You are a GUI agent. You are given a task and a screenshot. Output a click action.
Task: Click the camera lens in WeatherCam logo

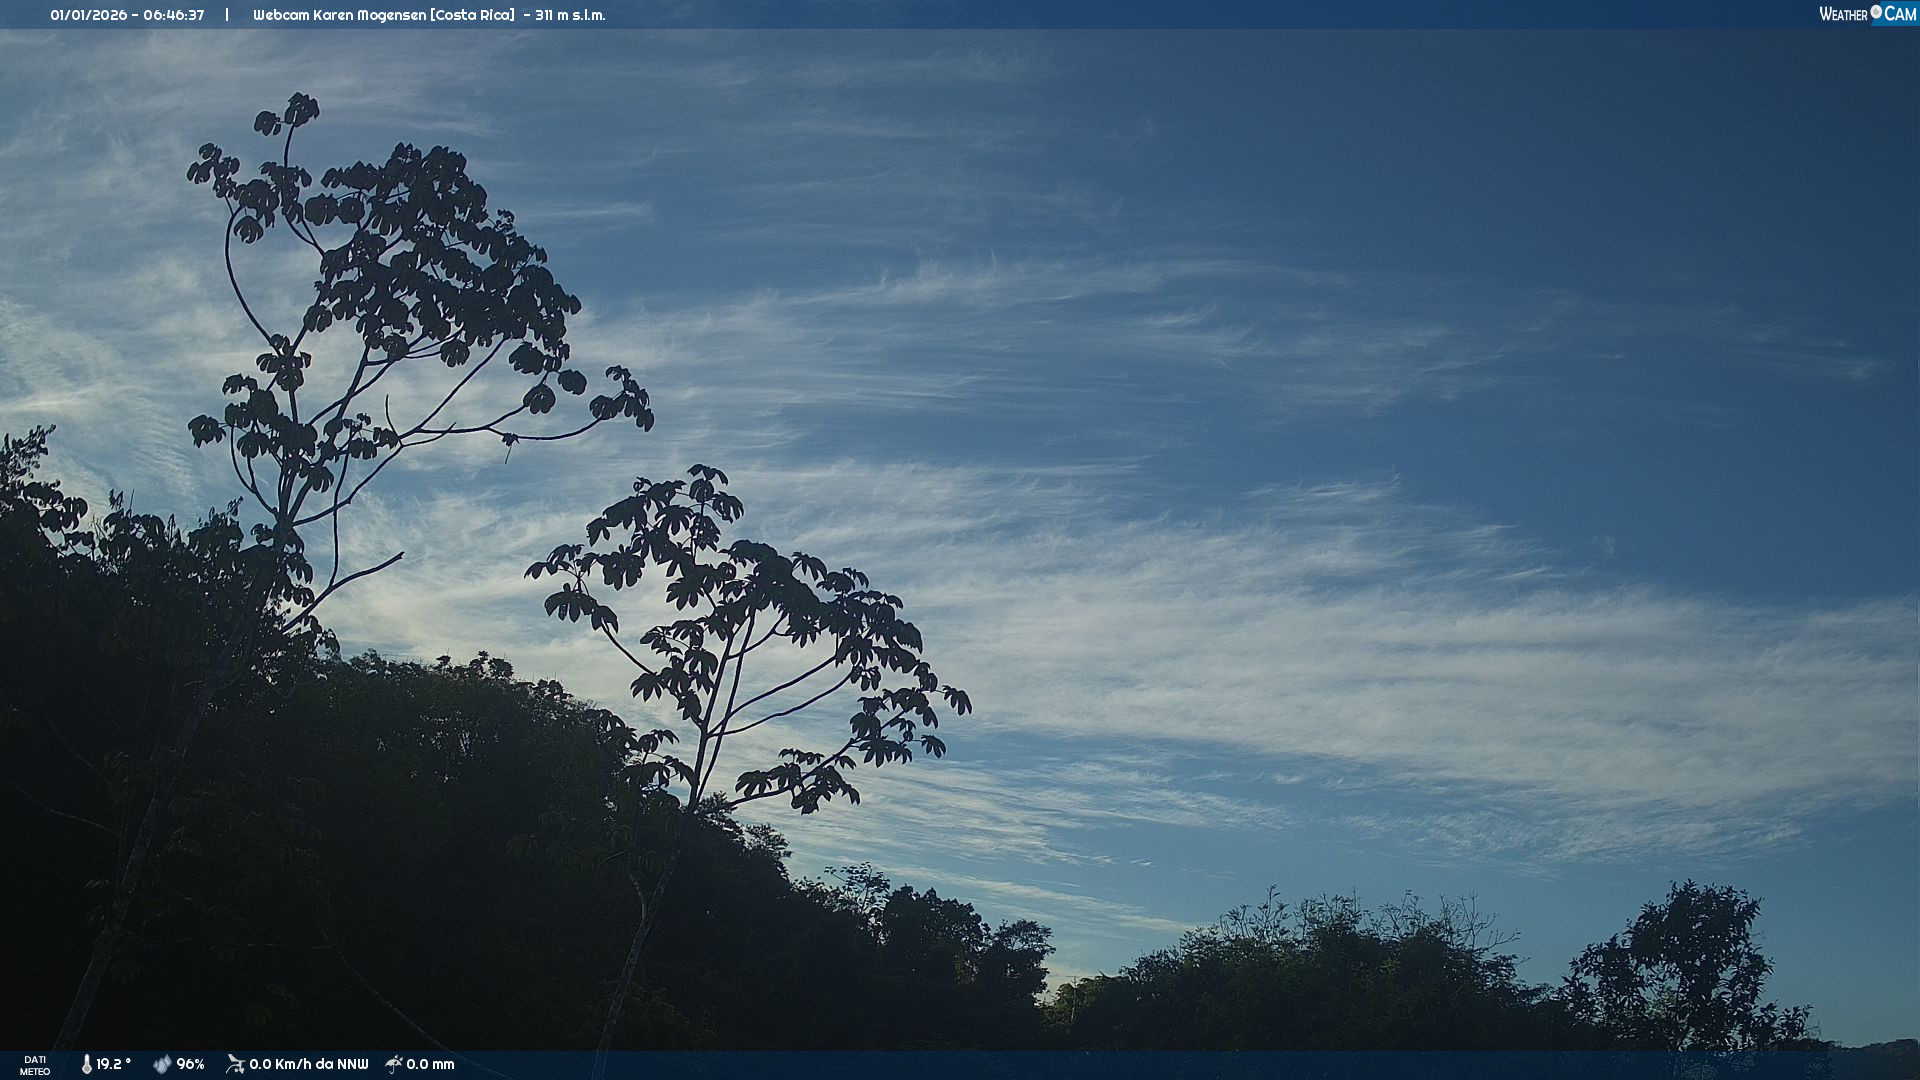coord(1876,12)
